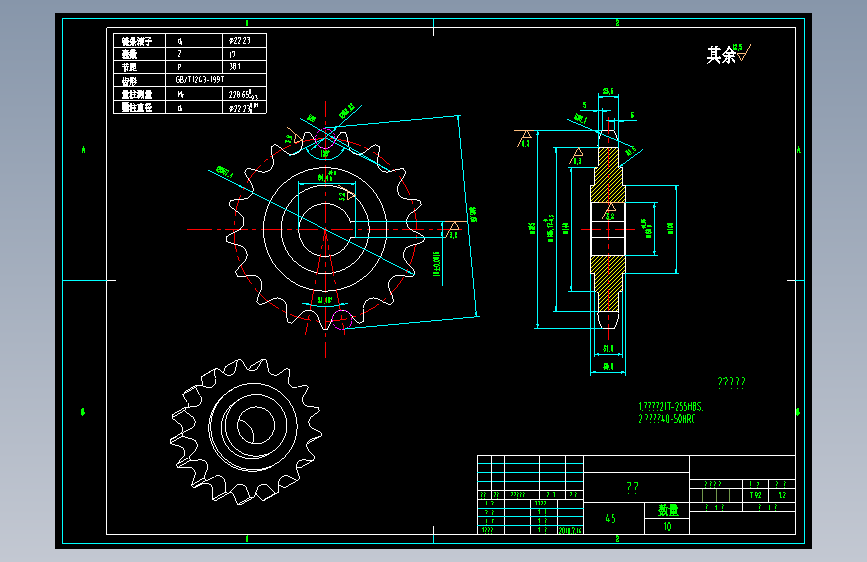Click zone marker "2" on top border
The width and height of the screenshot is (867, 562).
(x=617, y=23)
